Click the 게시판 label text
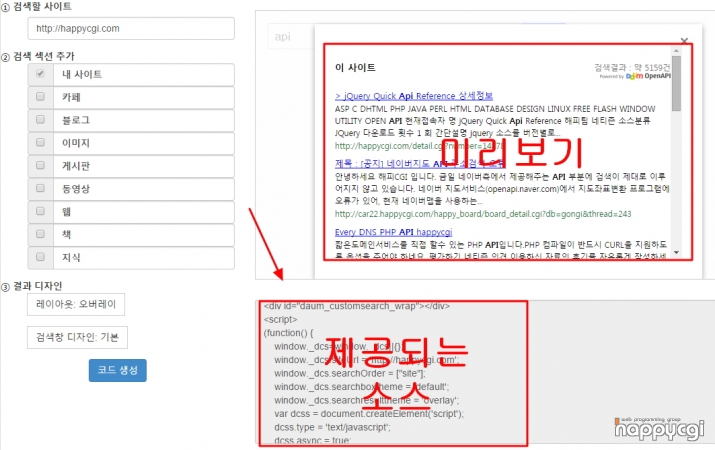The width and height of the screenshot is (715, 450). tap(76, 166)
